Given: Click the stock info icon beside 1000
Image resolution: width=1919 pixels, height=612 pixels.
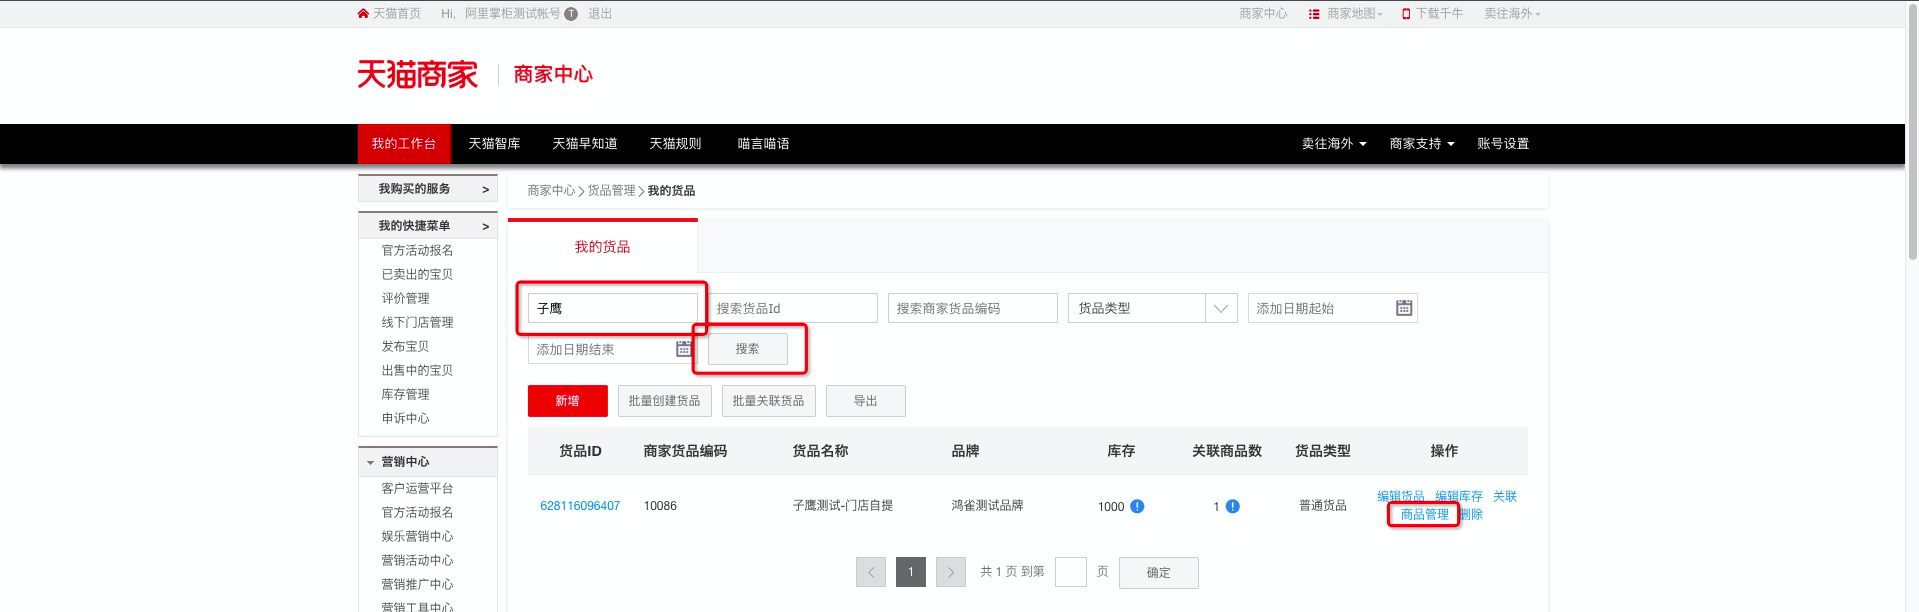Looking at the screenshot, I should (x=1137, y=506).
